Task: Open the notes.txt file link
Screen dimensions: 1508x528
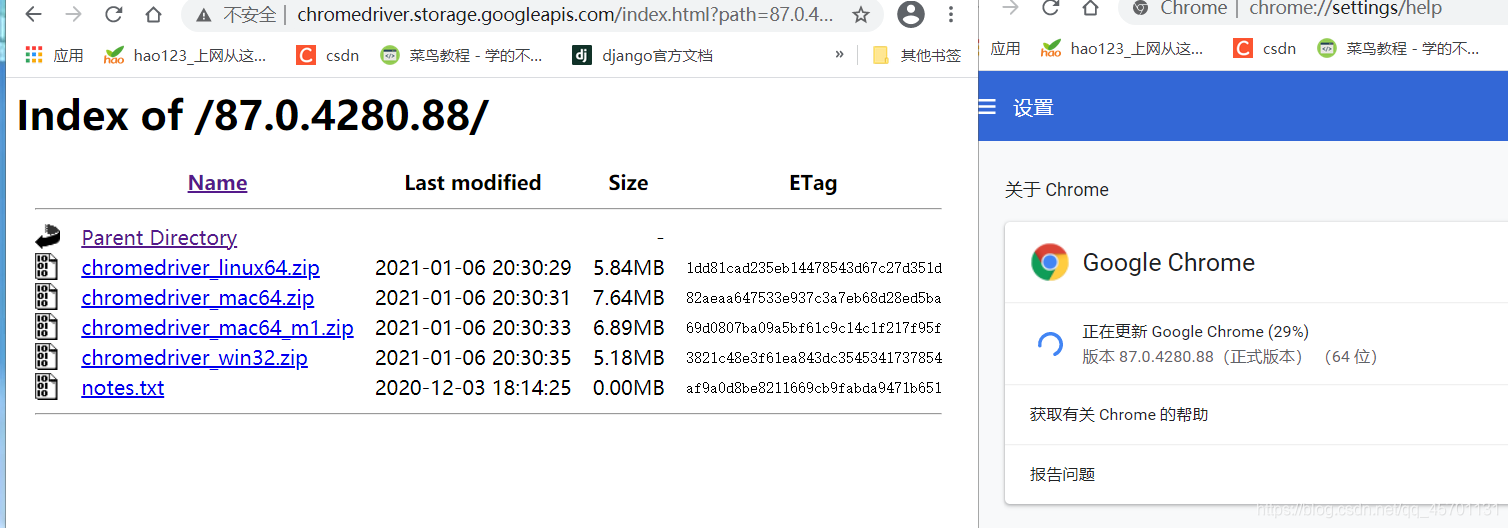Action: tap(122, 388)
